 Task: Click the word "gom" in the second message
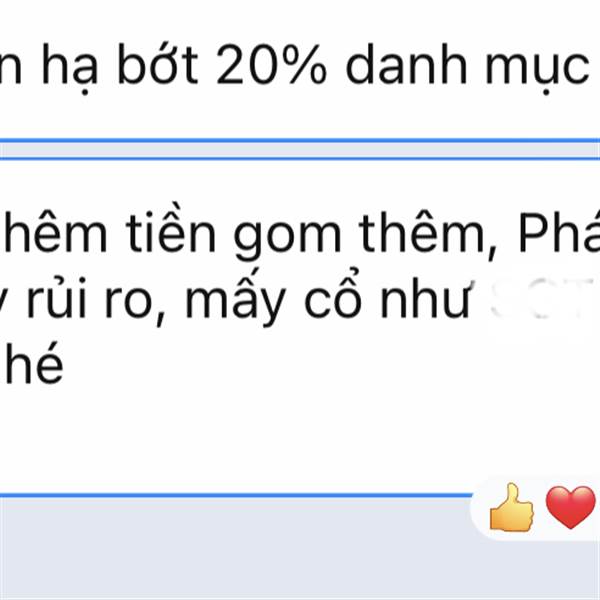(x=287, y=236)
